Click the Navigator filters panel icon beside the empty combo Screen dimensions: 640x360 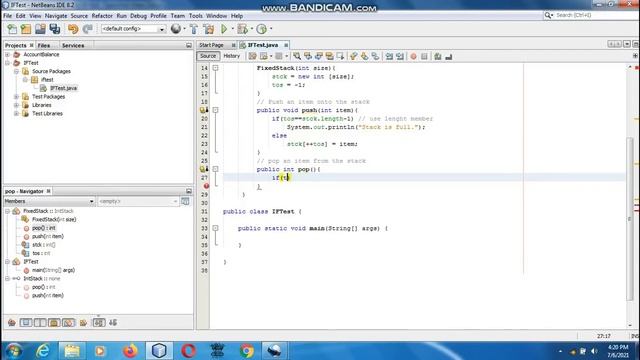(x=185, y=201)
